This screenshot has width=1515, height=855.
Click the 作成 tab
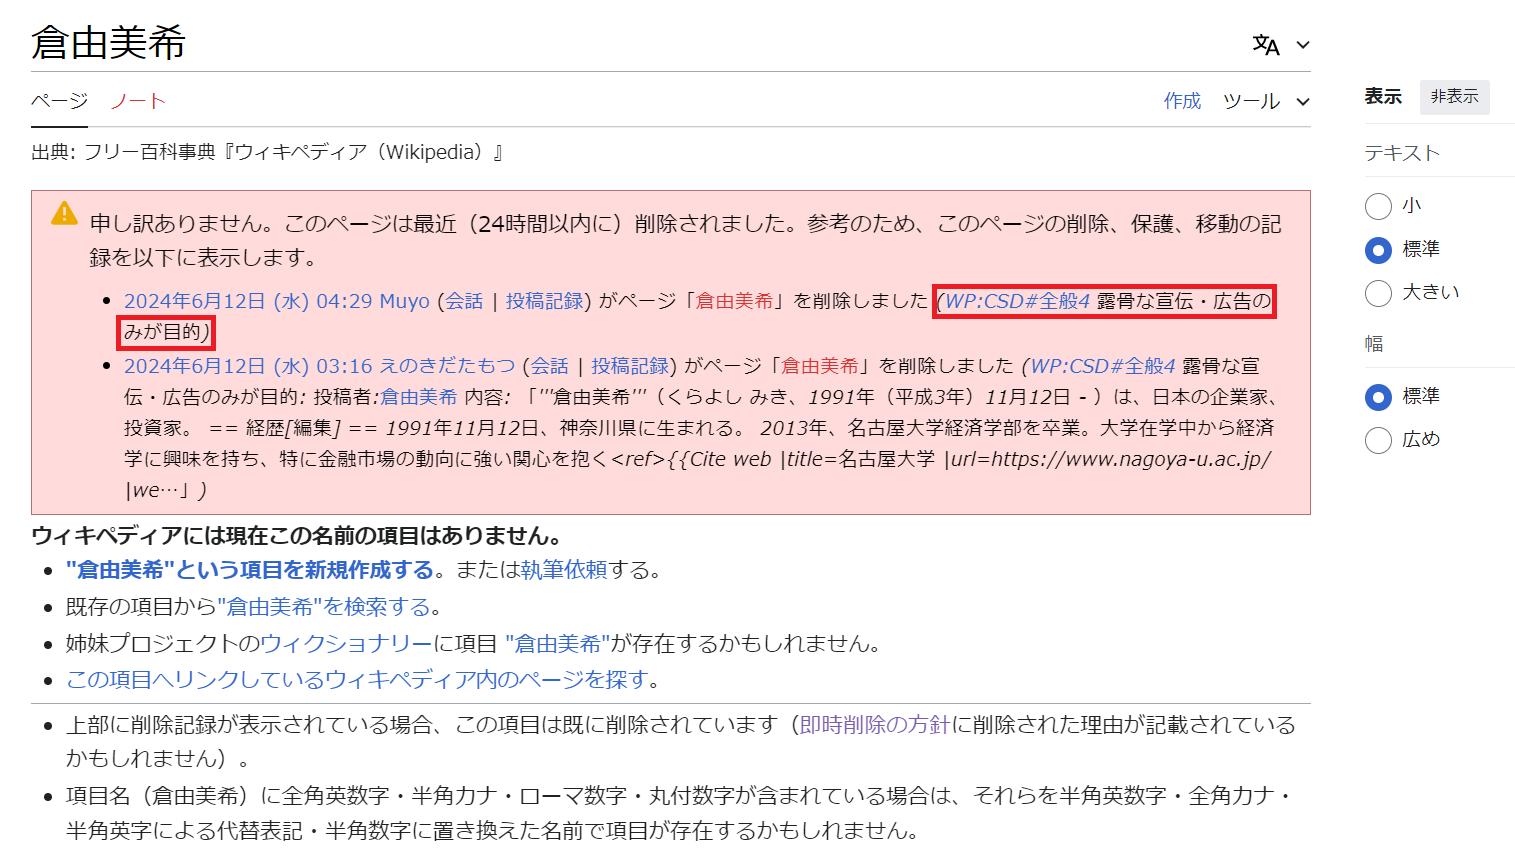click(1182, 101)
